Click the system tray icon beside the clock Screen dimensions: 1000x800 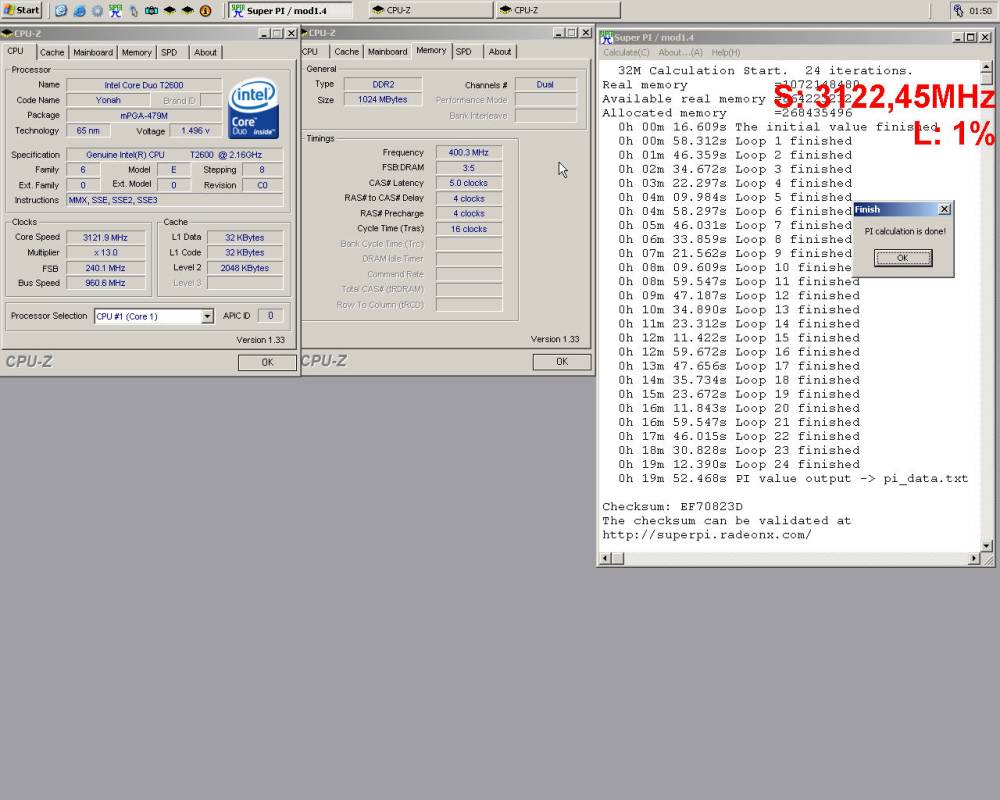pyautogui.click(x=958, y=10)
